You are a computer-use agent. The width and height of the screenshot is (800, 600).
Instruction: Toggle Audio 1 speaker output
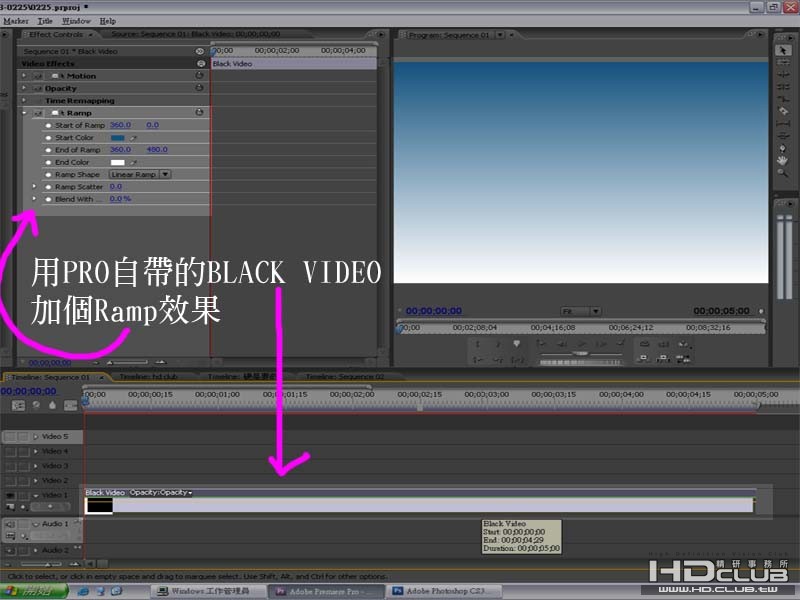10,524
